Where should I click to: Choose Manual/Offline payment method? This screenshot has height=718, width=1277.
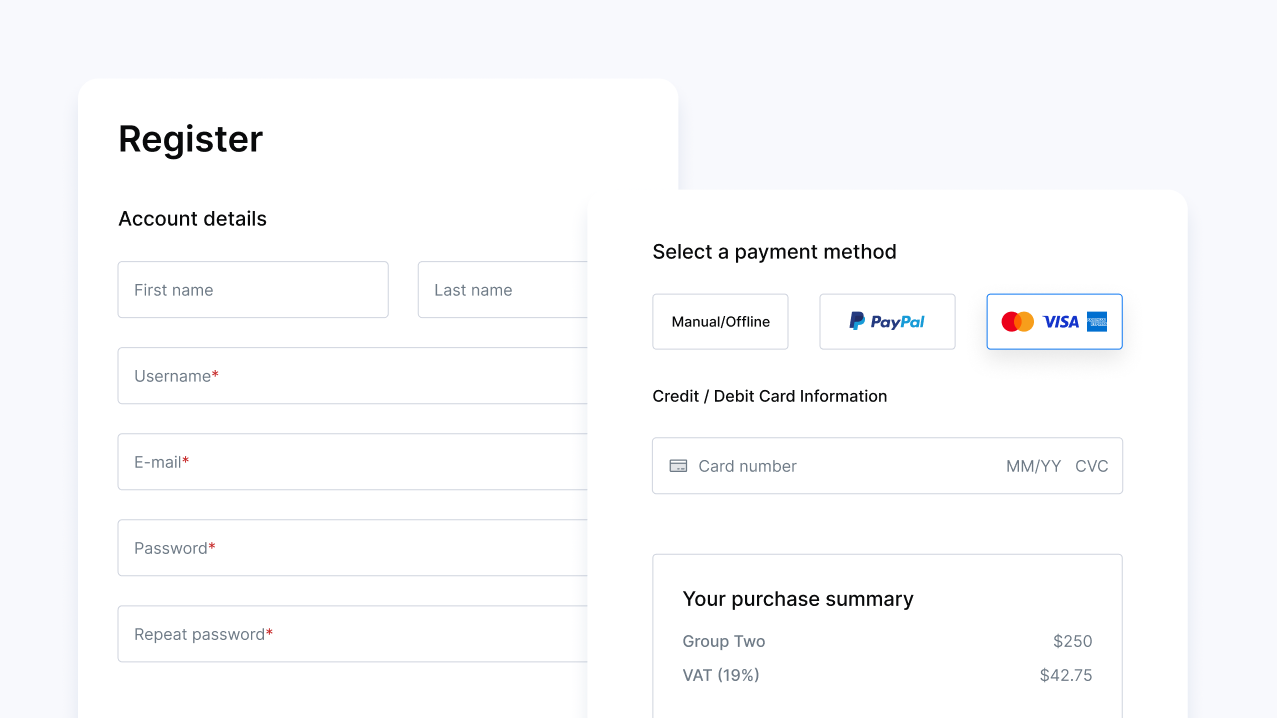click(x=720, y=322)
